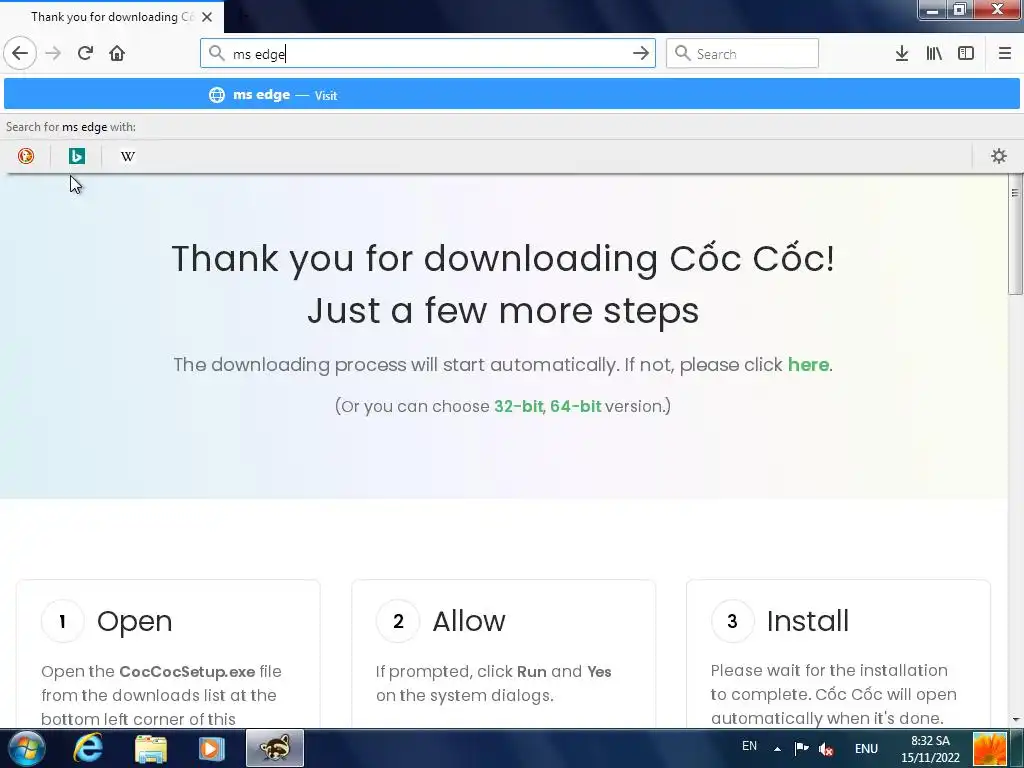This screenshot has width=1024, height=768.
Task: Toggle the sidebar view
Action: pyautogui.click(x=966, y=54)
